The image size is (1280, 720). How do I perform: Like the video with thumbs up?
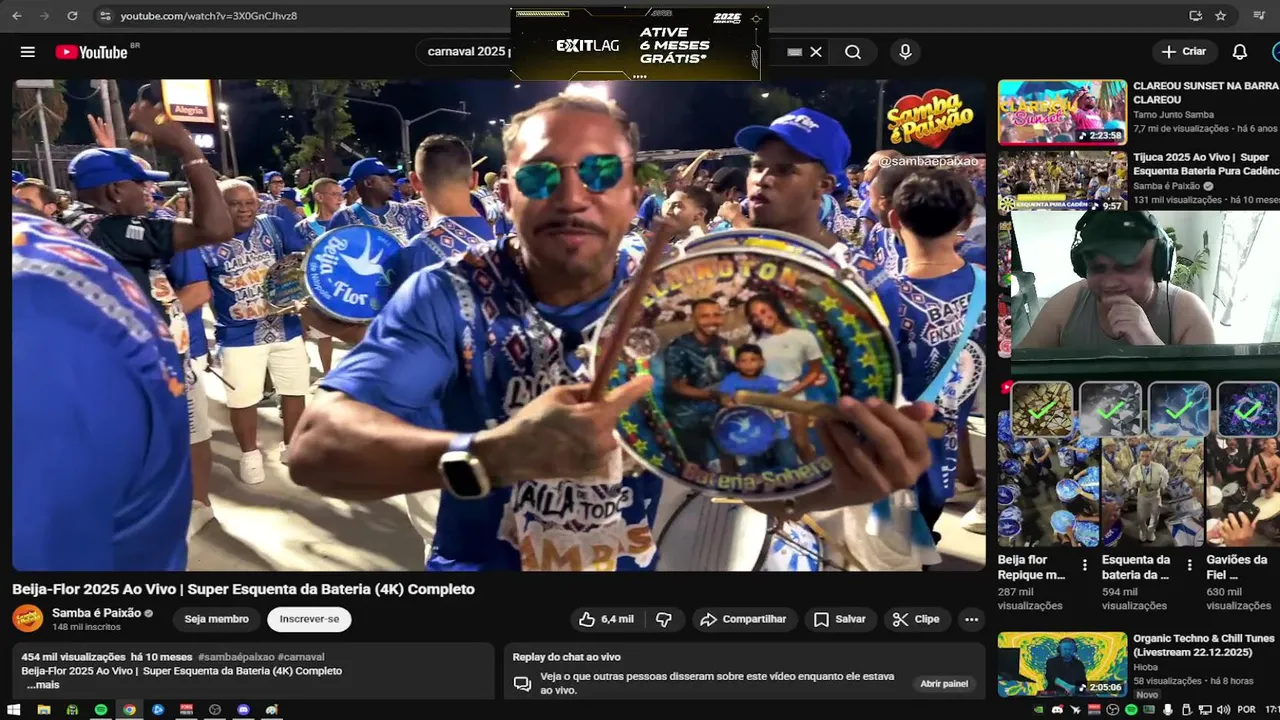(607, 619)
